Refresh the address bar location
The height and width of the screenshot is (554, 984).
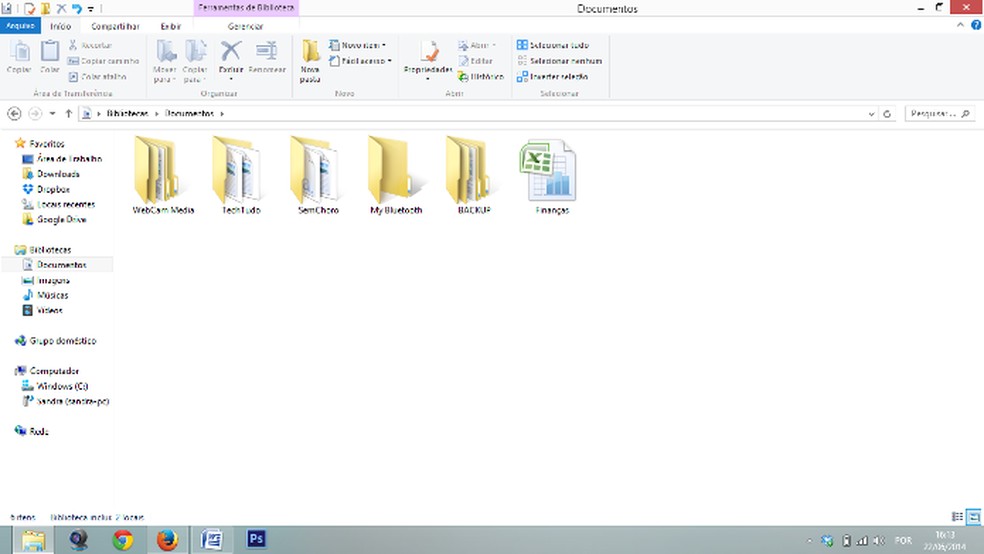tap(887, 114)
